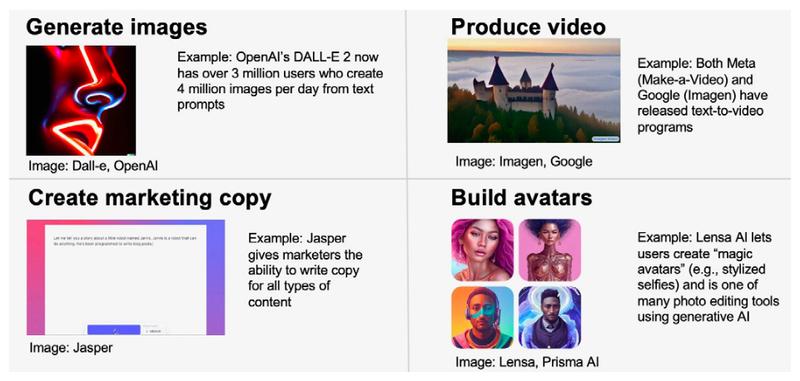Click the caption Image: Imagen, Google

coord(523,162)
